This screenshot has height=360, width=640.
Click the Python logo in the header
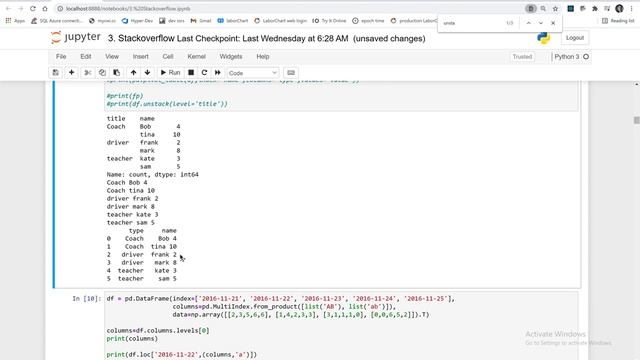pyautogui.click(x=543, y=38)
